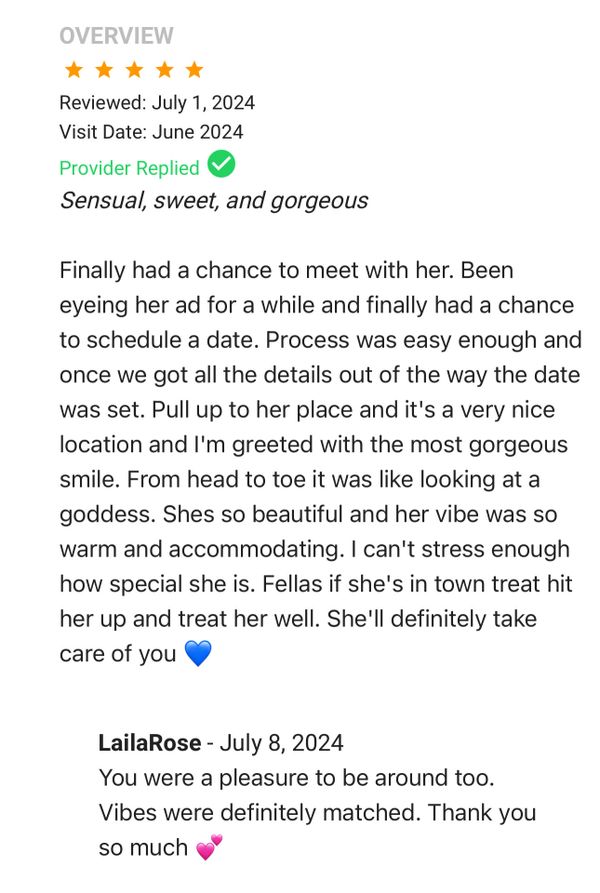
Task: Click the second rating star
Action: click(x=103, y=70)
